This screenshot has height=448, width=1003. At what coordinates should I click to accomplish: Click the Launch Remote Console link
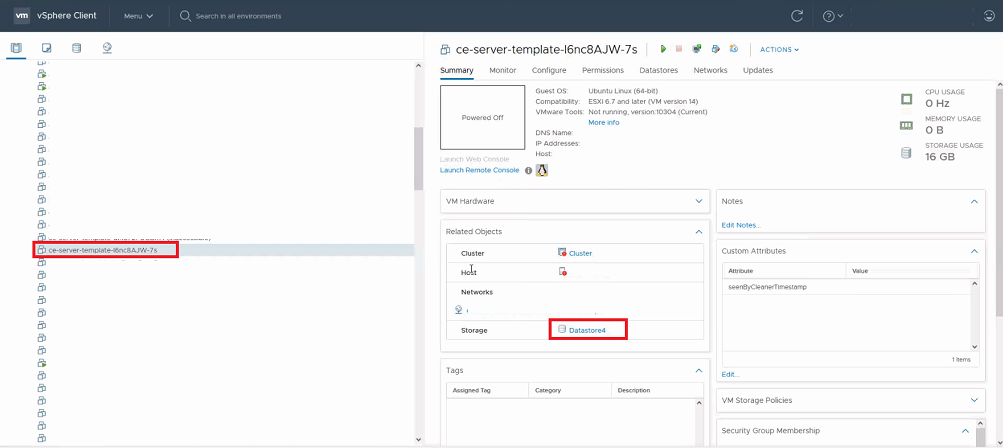click(480, 170)
